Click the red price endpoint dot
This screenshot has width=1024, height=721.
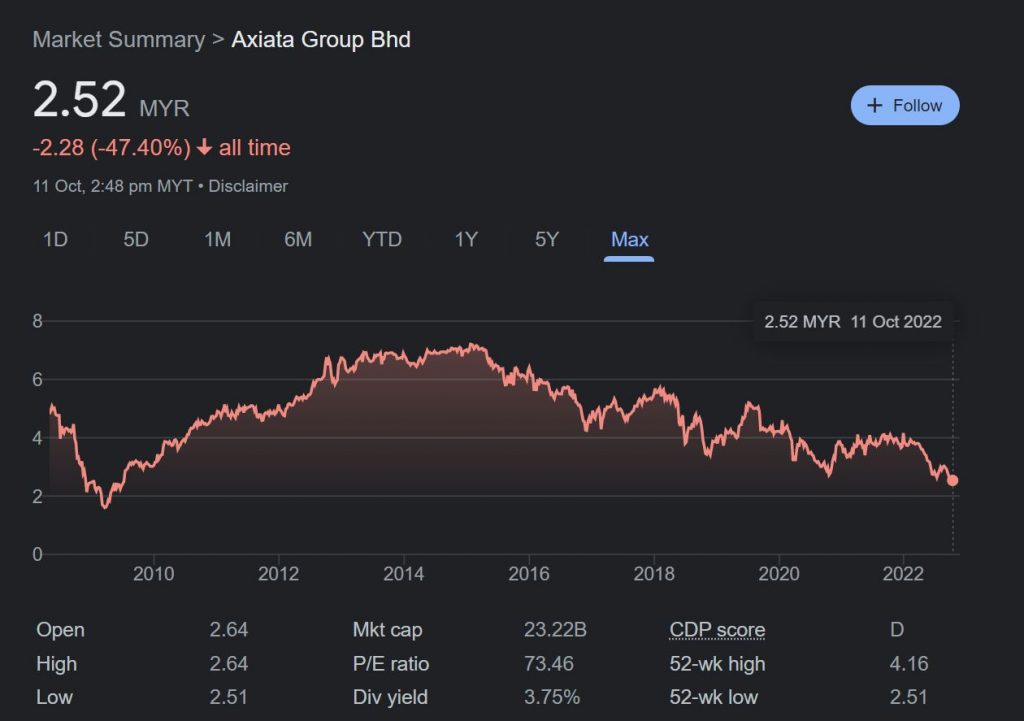[952, 481]
